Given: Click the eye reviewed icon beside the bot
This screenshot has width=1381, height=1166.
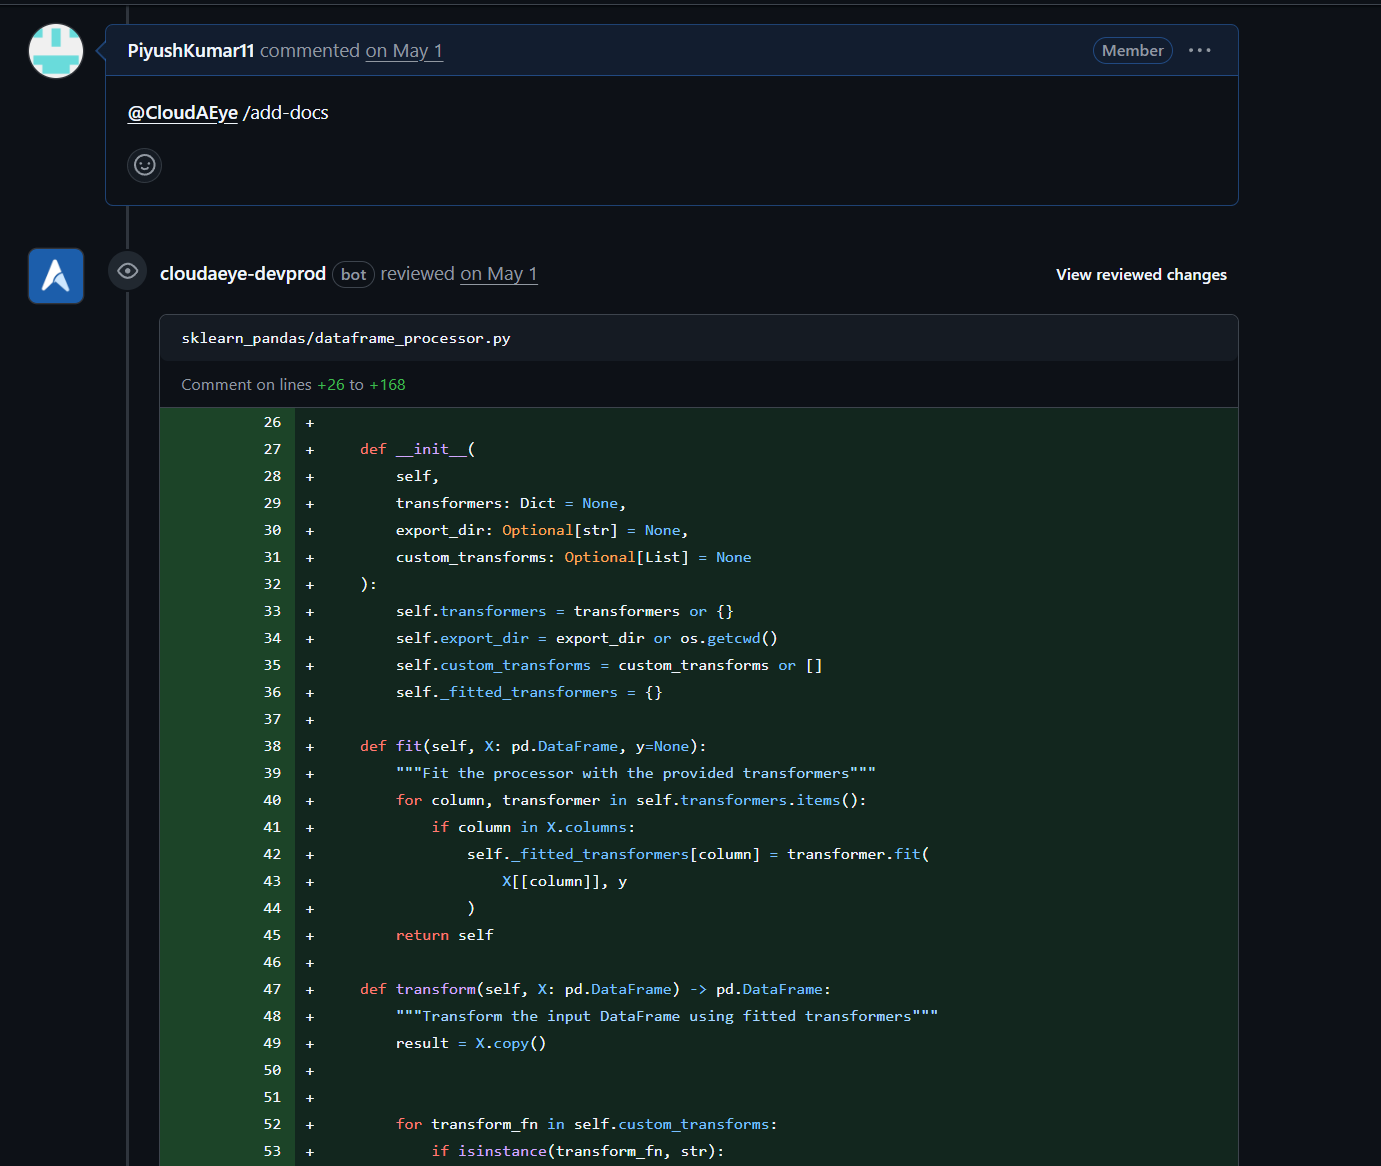Looking at the screenshot, I should [x=127, y=271].
